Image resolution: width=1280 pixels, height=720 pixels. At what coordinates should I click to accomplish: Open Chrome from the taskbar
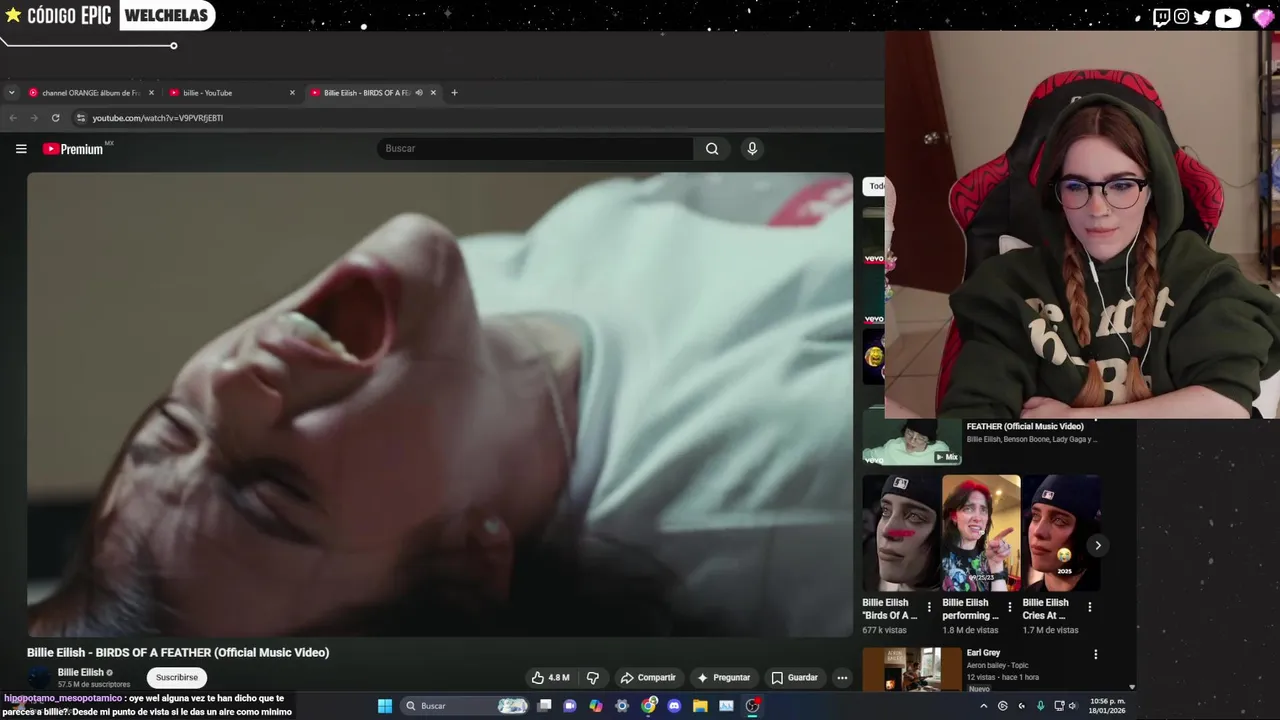pos(649,706)
